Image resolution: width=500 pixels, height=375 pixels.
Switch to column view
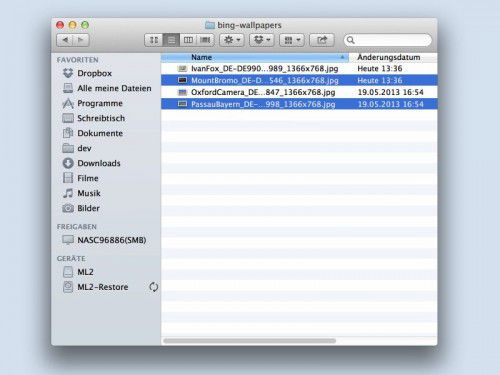(188, 40)
